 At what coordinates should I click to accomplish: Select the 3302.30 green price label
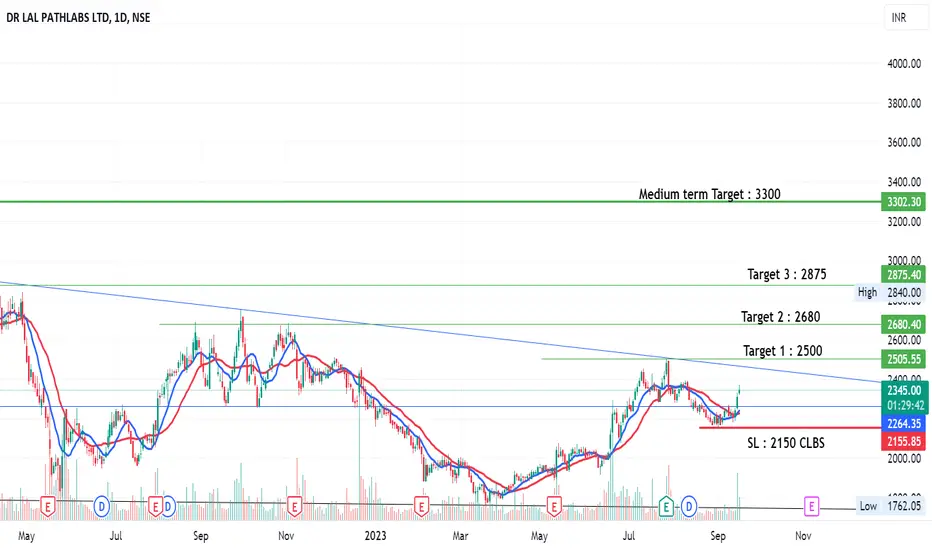pyautogui.click(x=903, y=202)
